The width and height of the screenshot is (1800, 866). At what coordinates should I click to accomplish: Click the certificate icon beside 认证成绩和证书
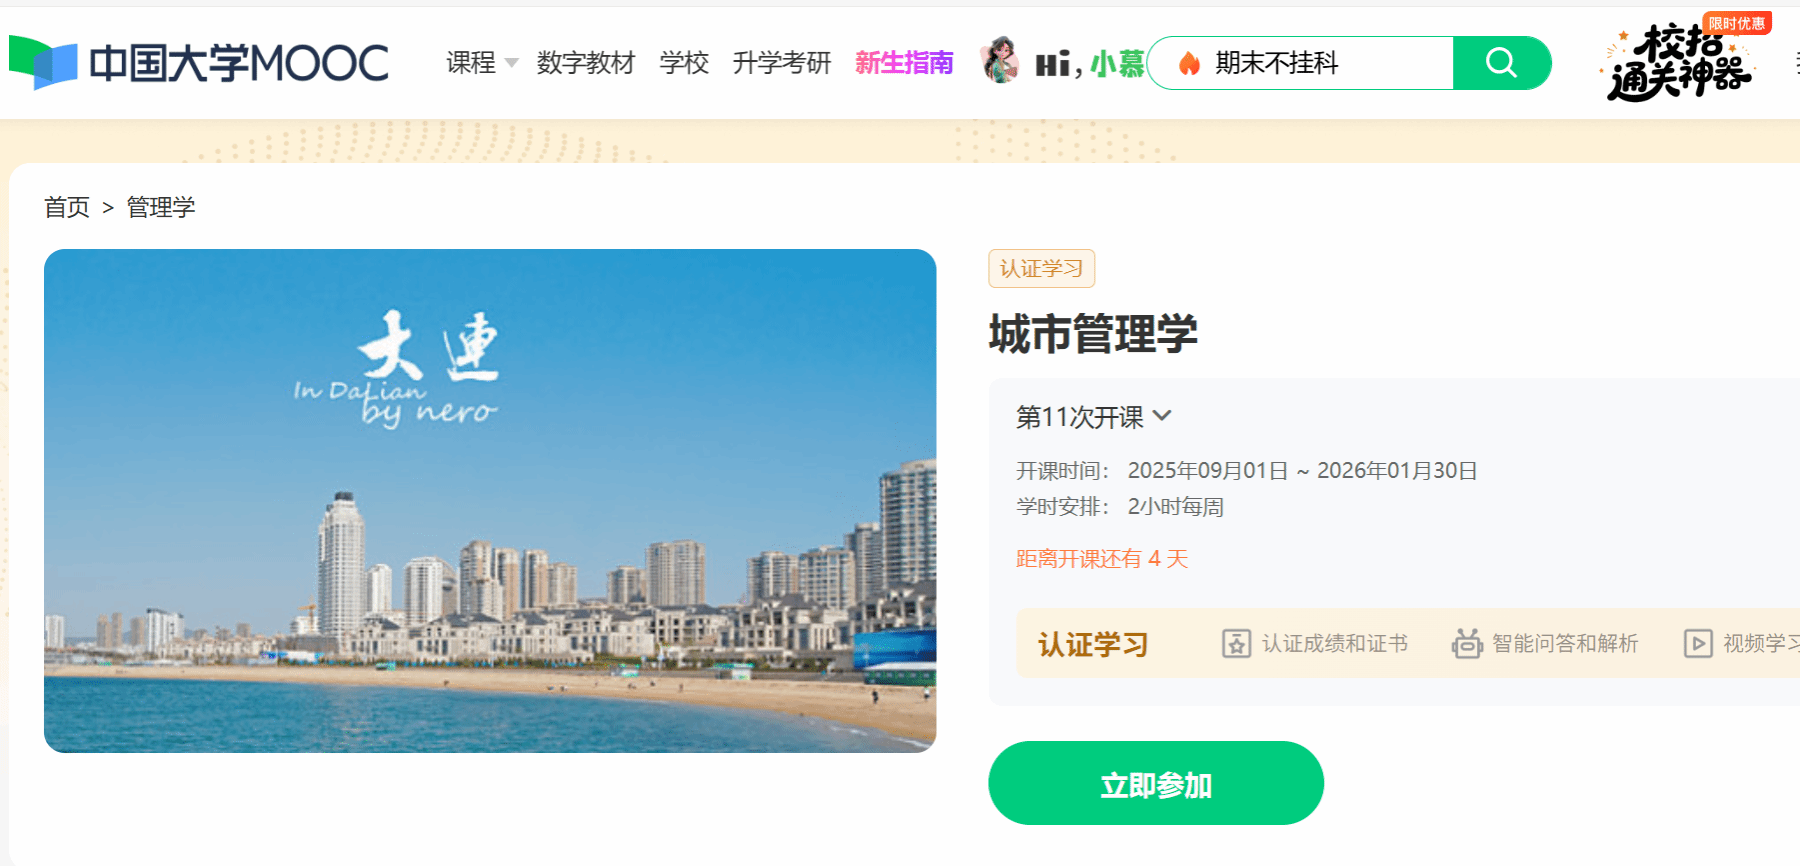point(1236,643)
